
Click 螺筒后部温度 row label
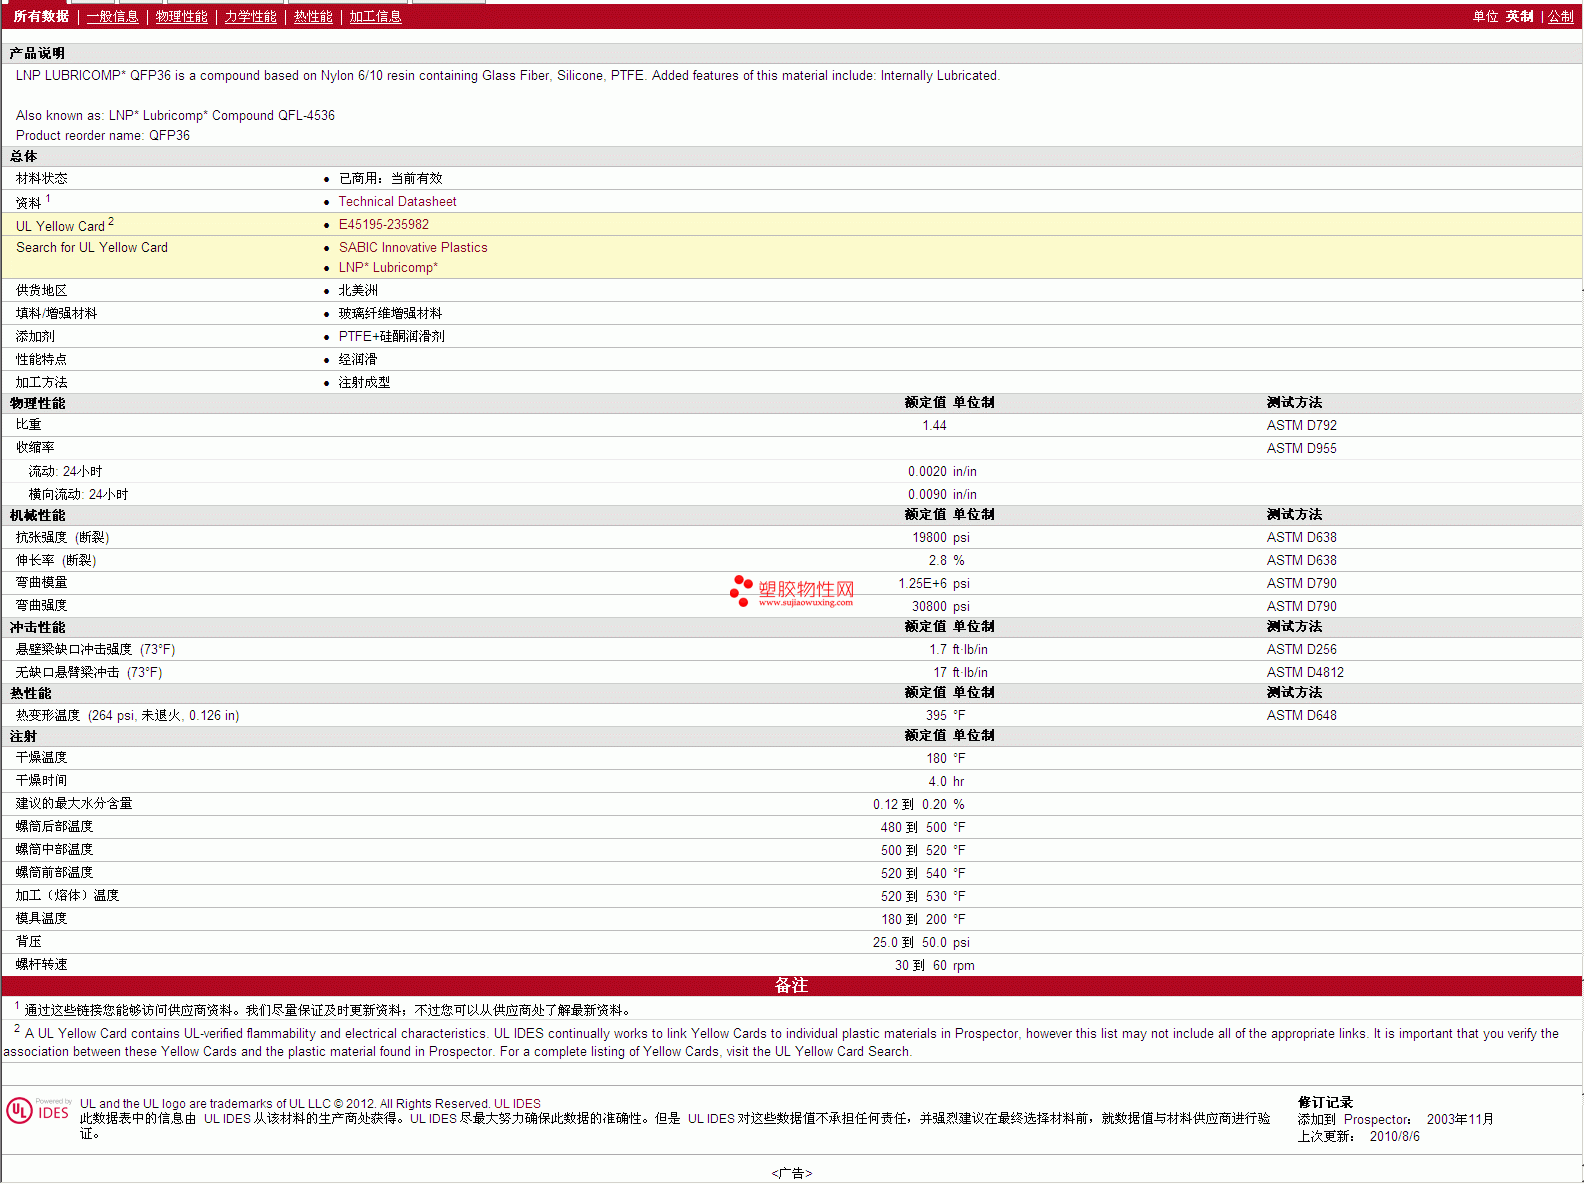pyautogui.click(x=54, y=827)
